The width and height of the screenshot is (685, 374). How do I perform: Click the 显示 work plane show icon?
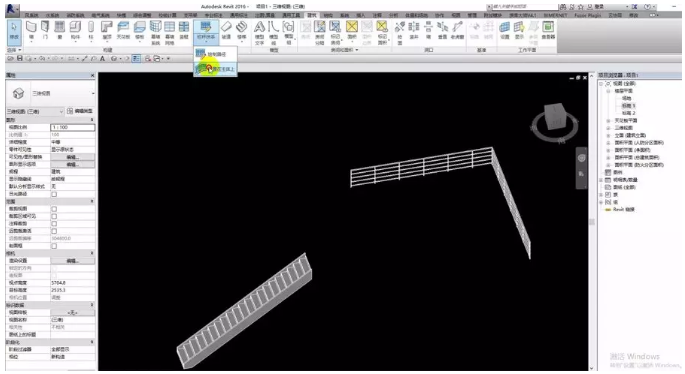coord(519,31)
